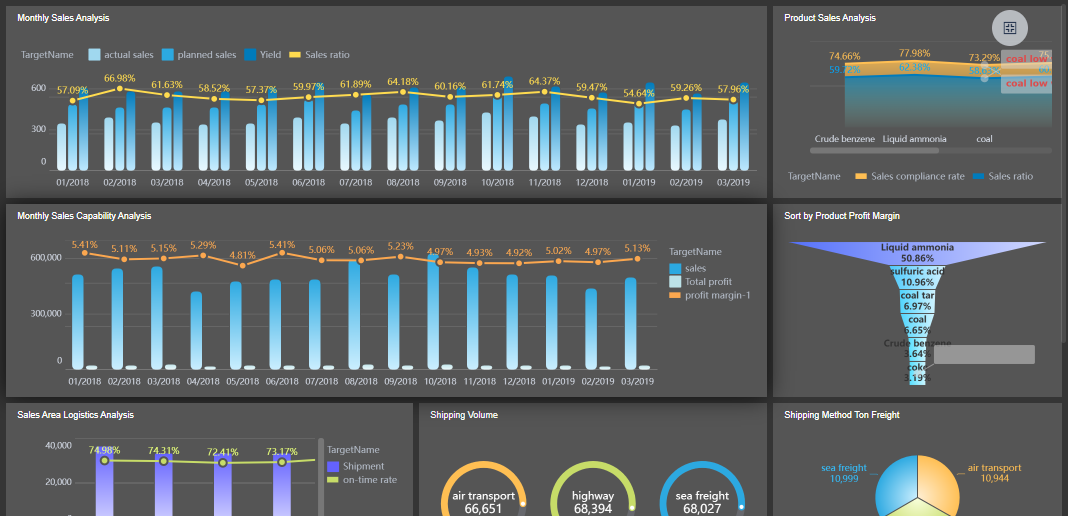Toggle profit margin-1 legend entry

(675, 295)
